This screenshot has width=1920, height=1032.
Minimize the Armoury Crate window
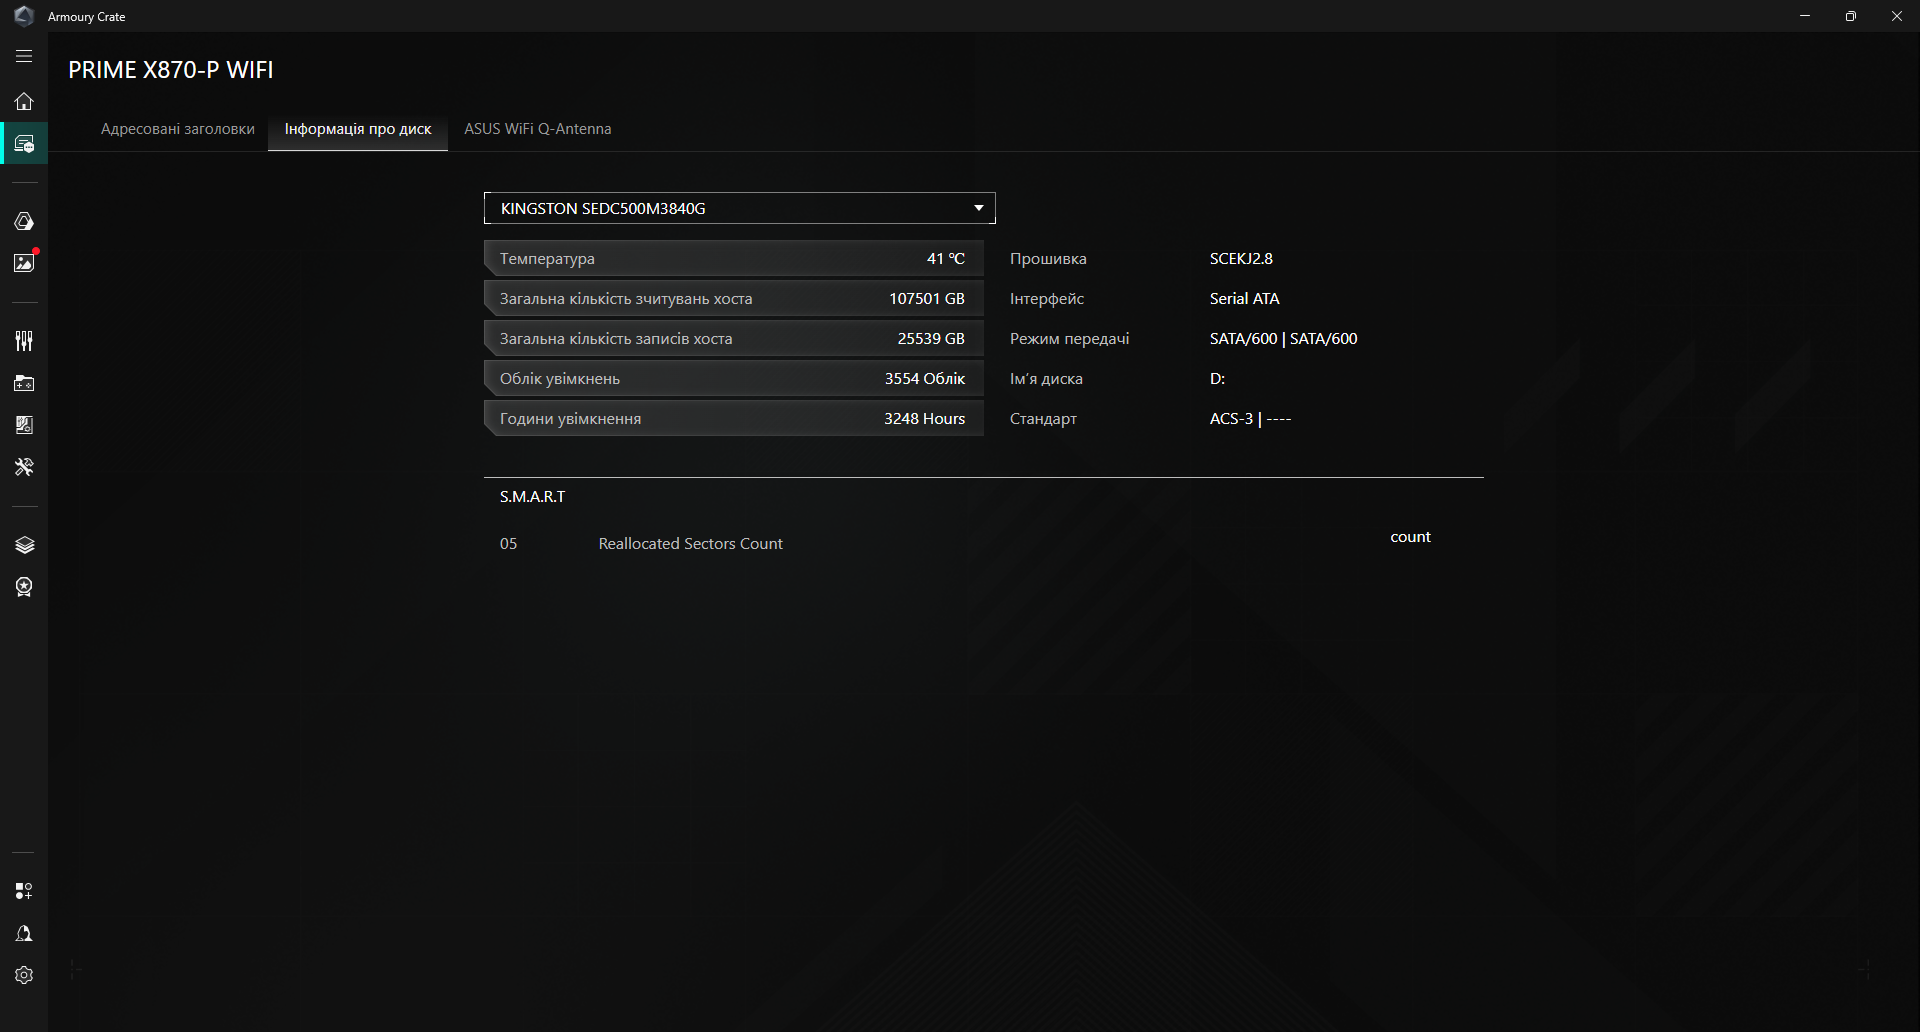[x=1805, y=16]
